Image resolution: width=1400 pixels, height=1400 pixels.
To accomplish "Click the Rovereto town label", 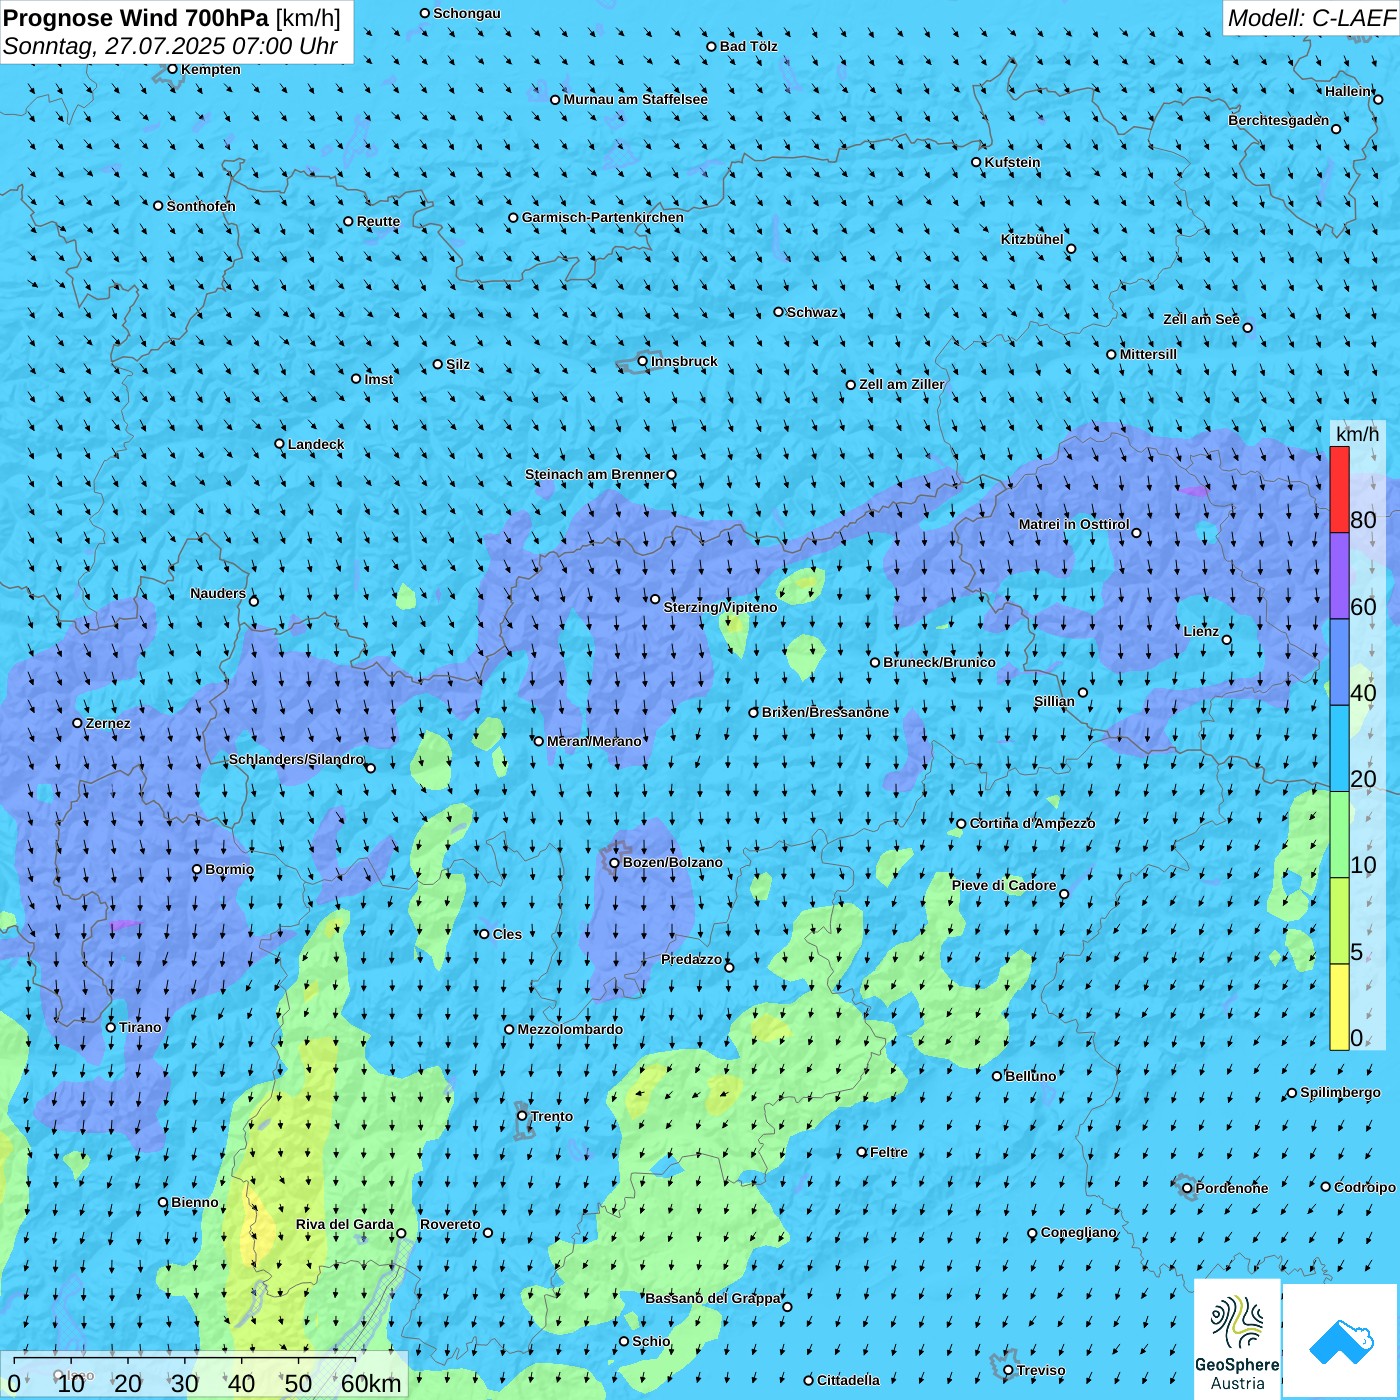I will 450,1224.
